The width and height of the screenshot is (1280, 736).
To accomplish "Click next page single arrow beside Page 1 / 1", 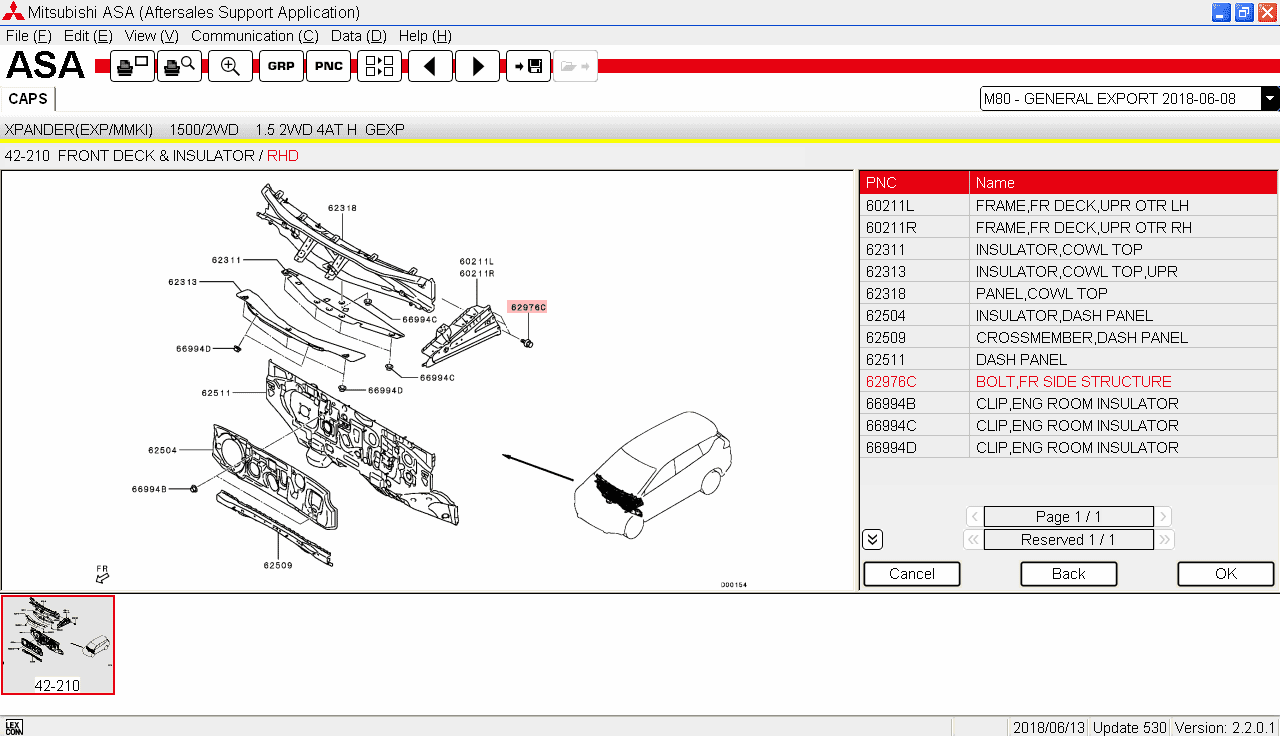I will [1163, 517].
